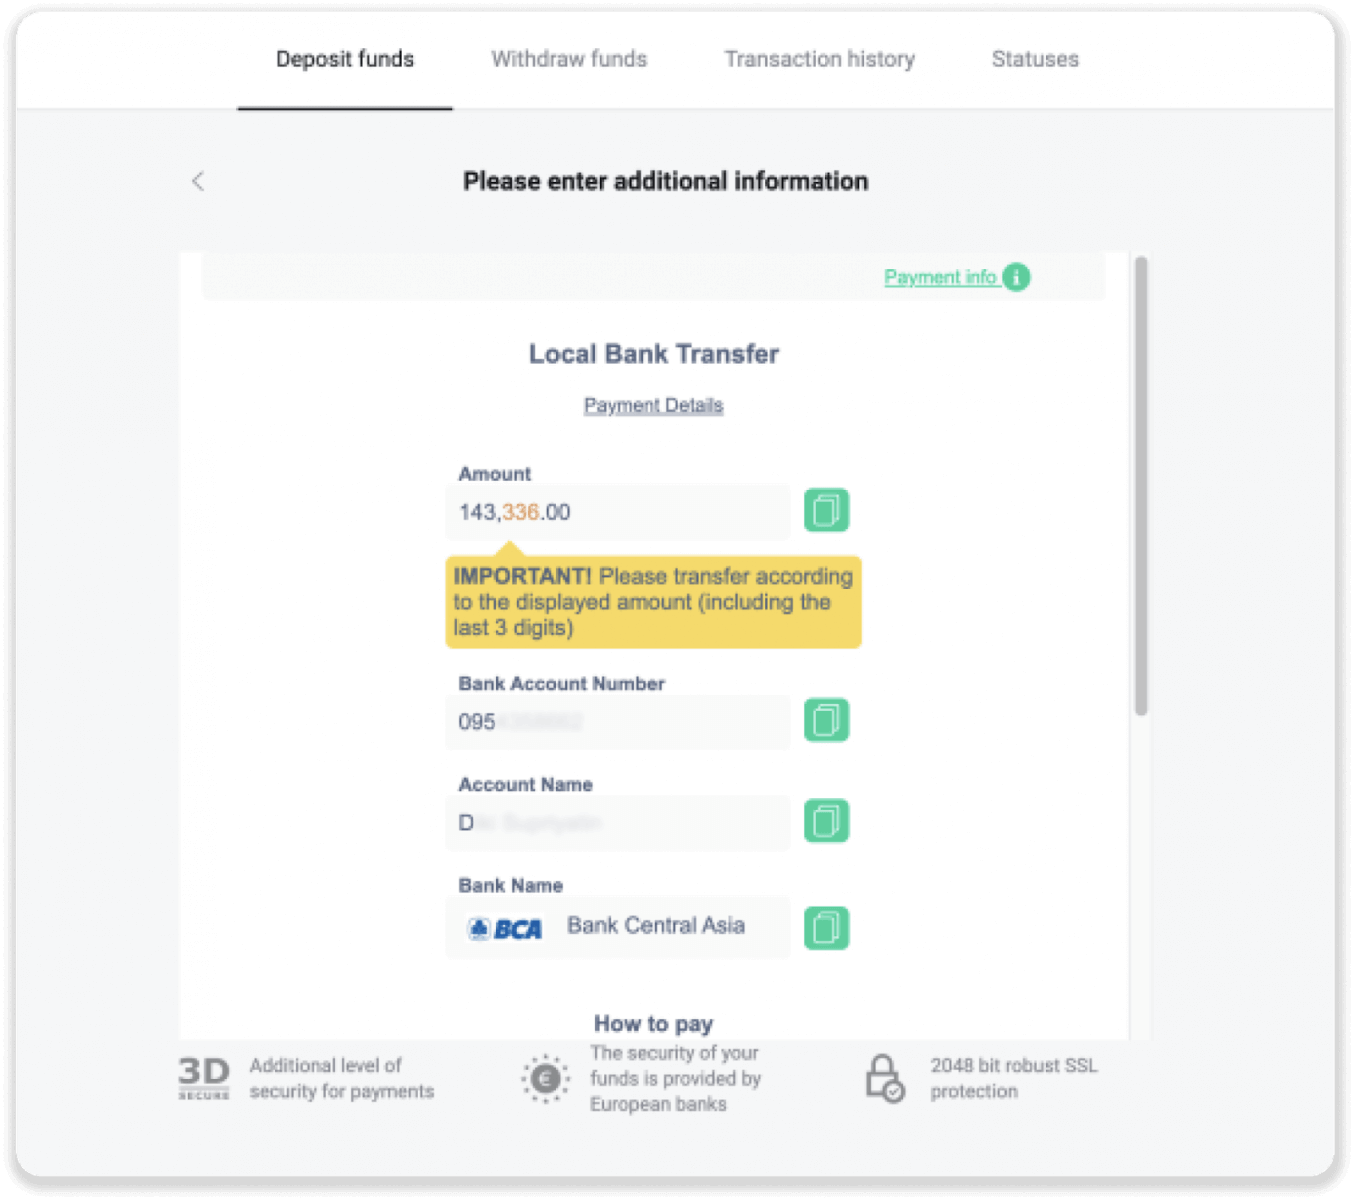Copy the Account Name
The height and width of the screenshot is (1200, 1354).
tap(826, 821)
